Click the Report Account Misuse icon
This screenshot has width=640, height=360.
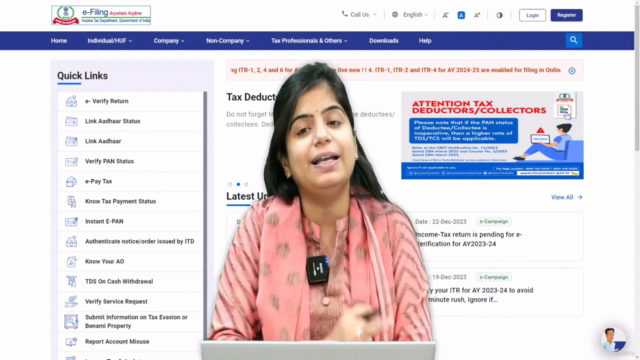[71, 342]
